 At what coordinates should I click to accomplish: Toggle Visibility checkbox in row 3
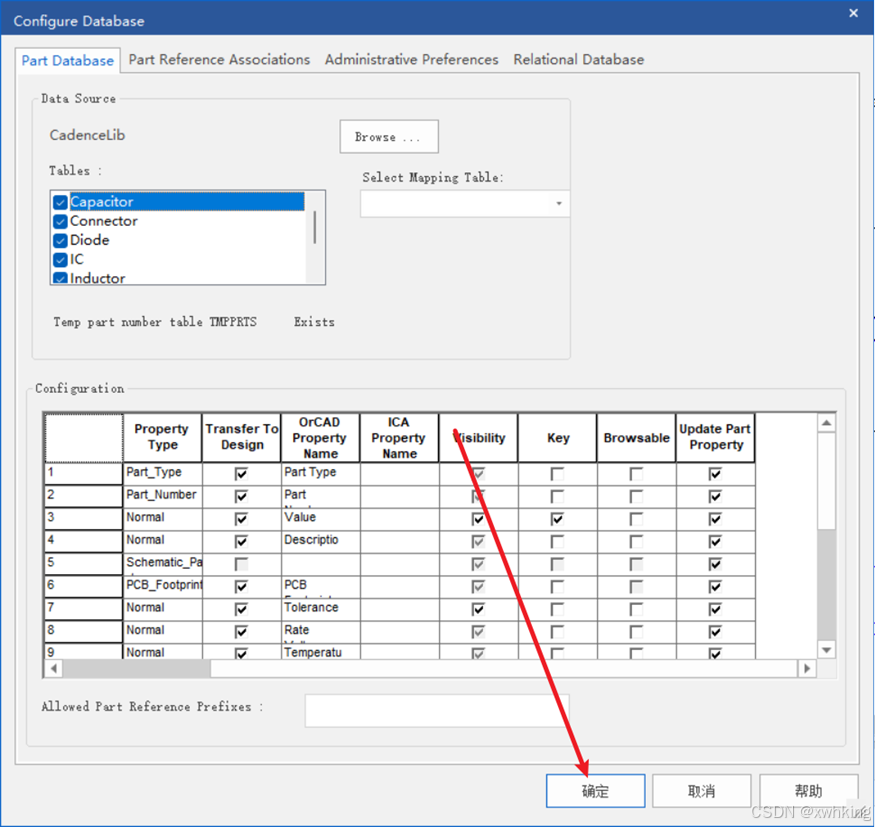tap(478, 519)
